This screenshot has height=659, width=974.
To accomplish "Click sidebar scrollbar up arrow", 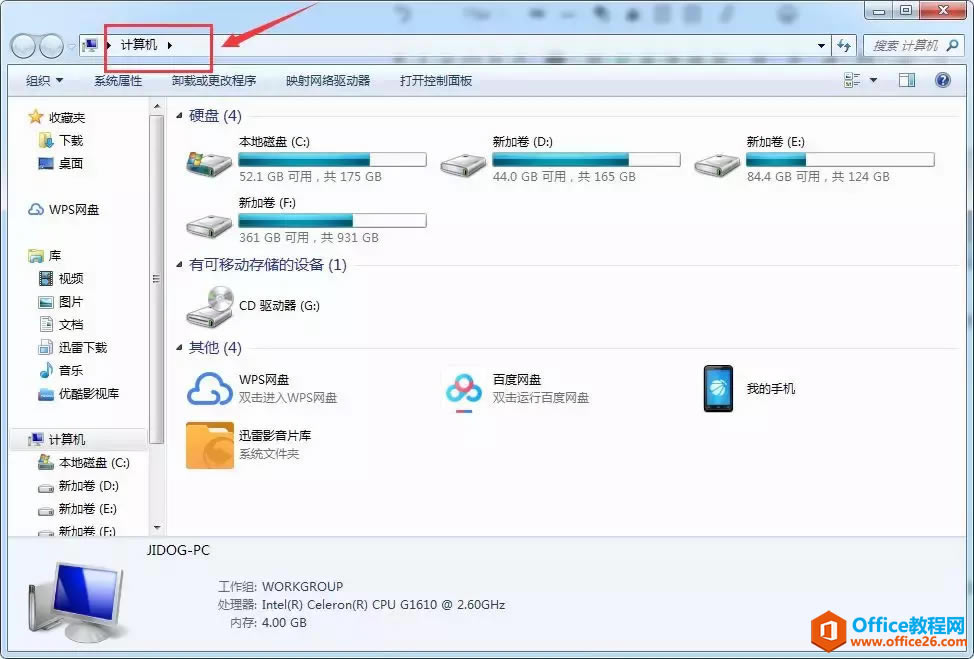I will point(157,107).
